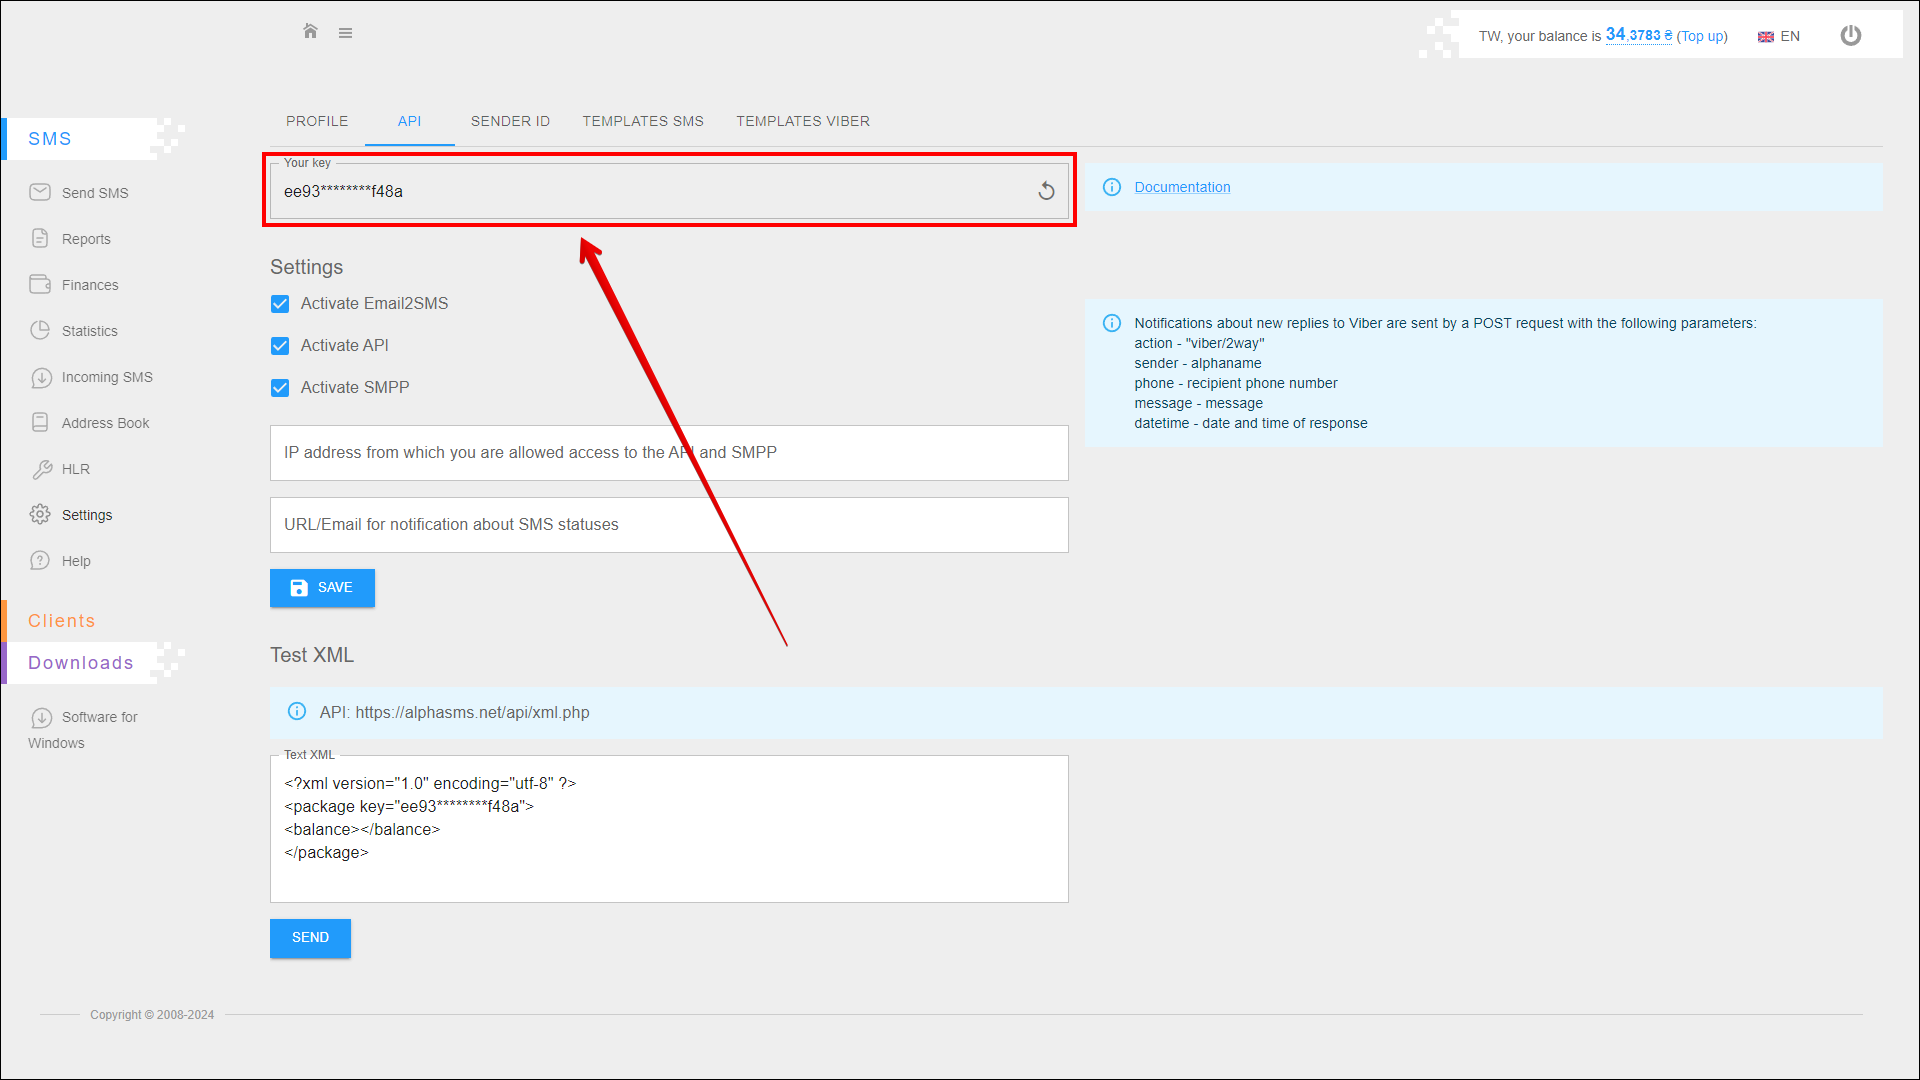Click the home icon in top bar
1920x1080 pixels.
[310, 32]
